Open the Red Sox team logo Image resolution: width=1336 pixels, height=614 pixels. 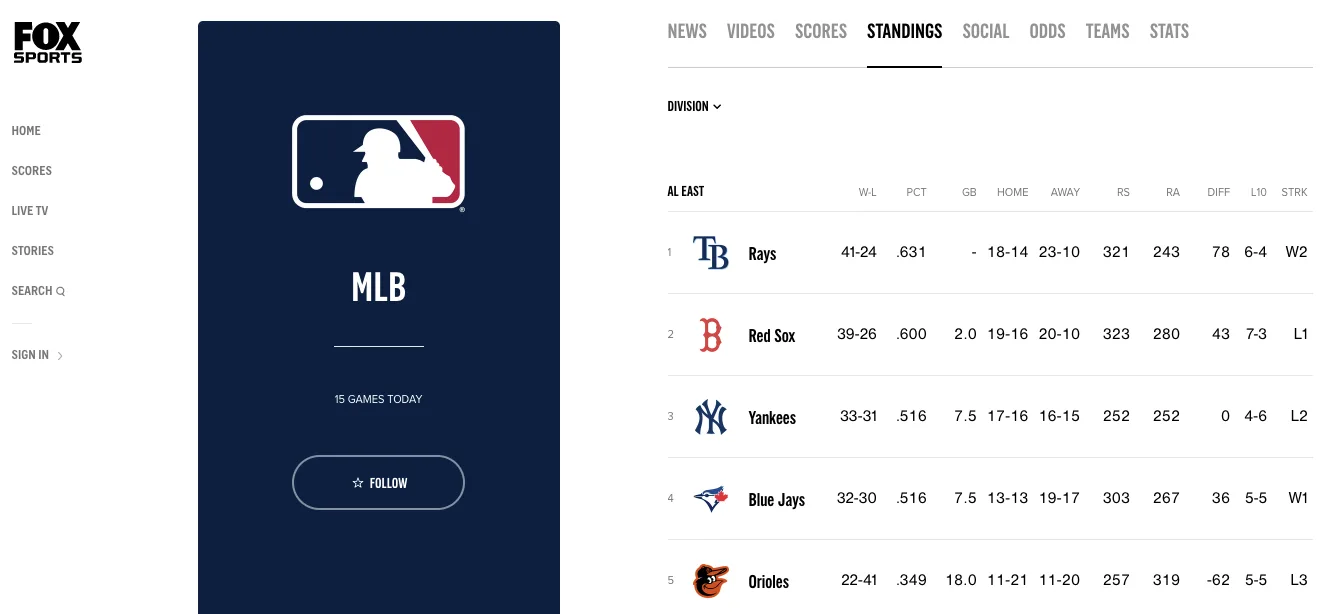[710, 335]
